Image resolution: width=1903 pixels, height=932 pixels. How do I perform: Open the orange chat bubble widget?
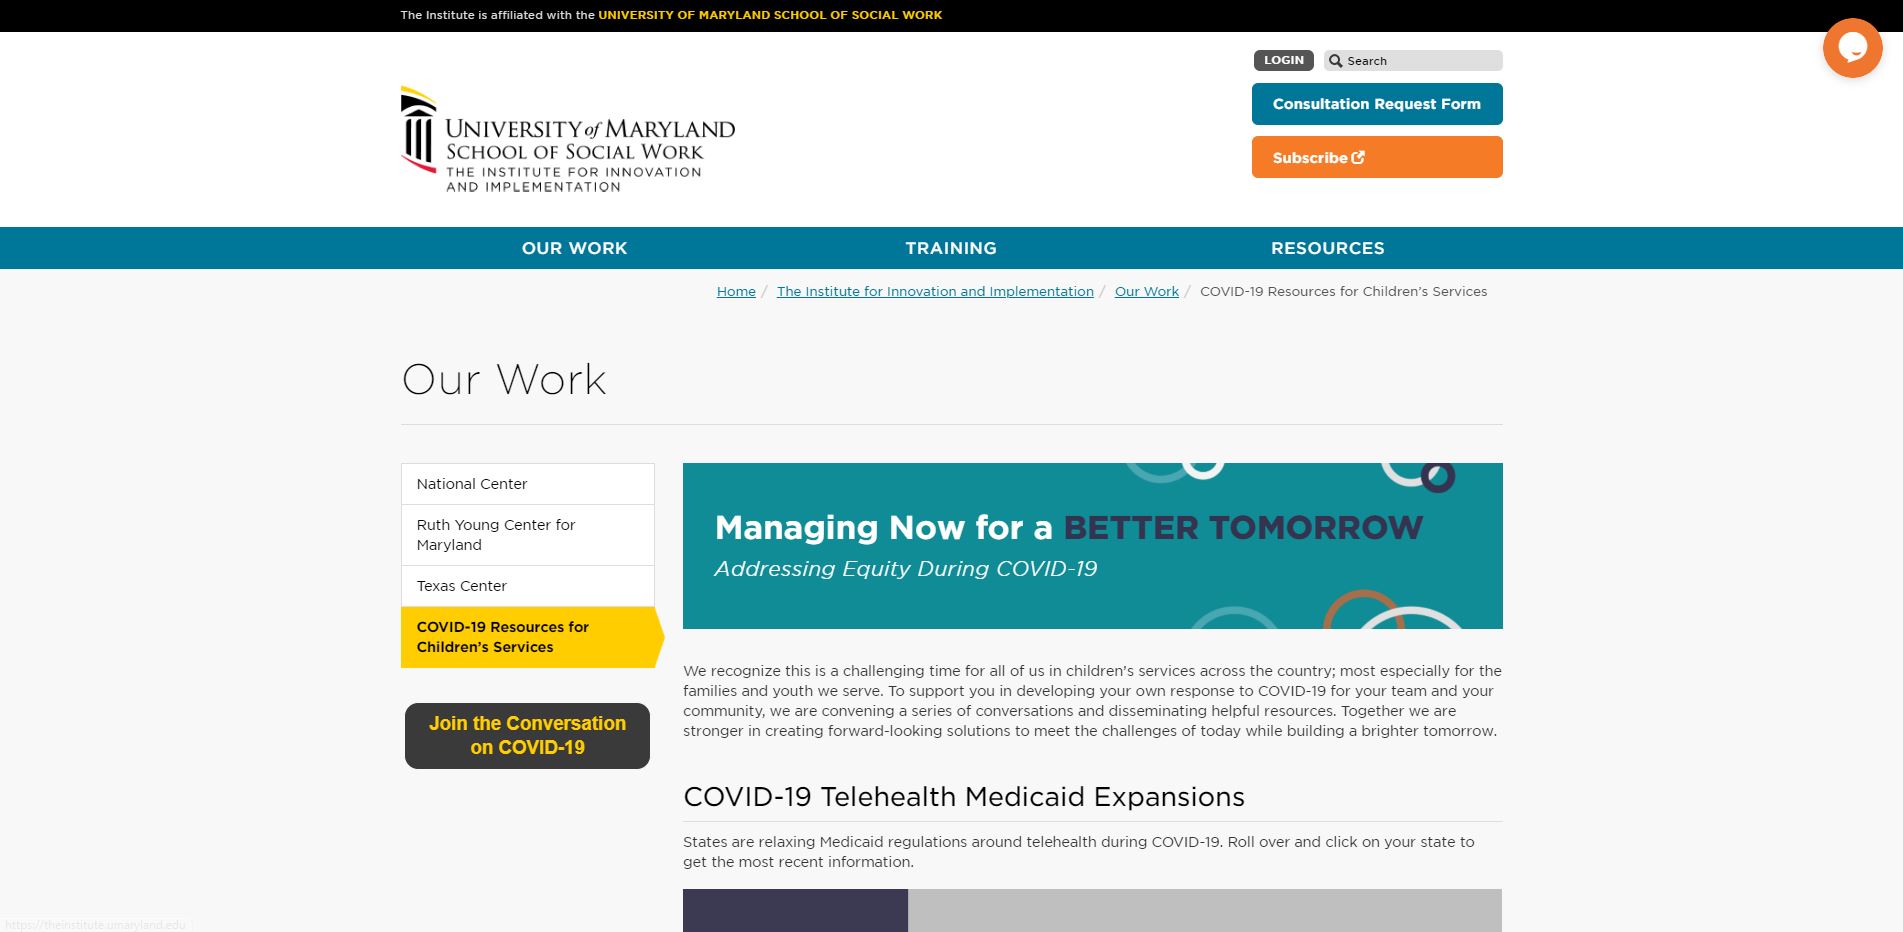(x=1852, y=47)
